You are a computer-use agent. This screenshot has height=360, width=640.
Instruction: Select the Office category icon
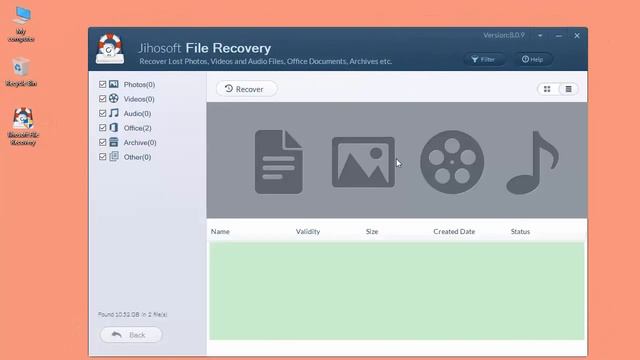114,127
